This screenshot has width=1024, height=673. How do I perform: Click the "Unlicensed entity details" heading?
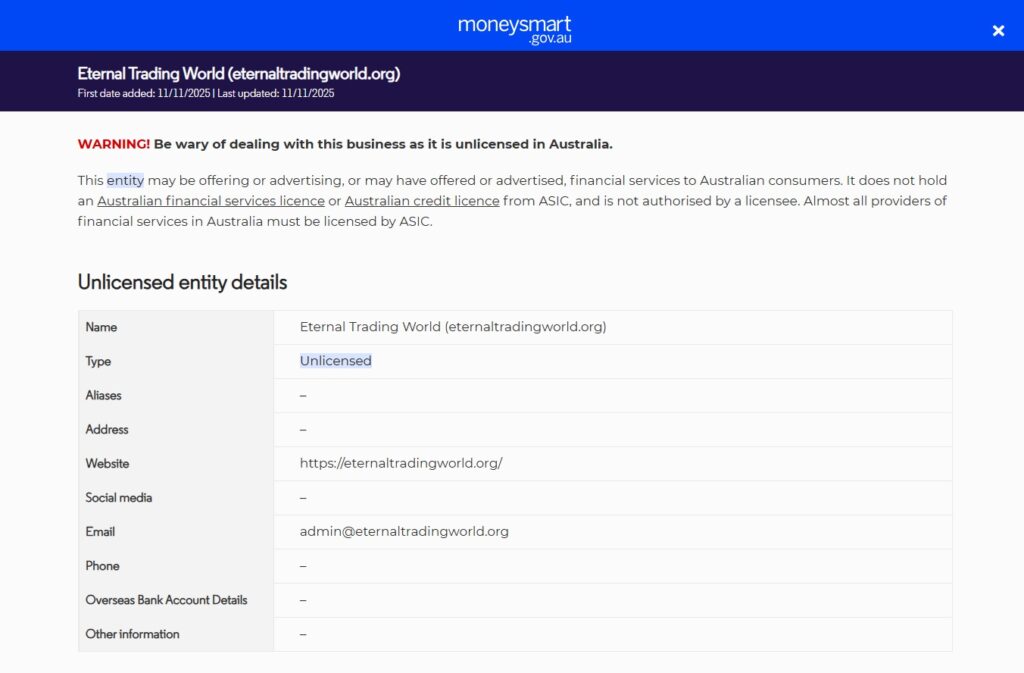[x=182, y=282]
